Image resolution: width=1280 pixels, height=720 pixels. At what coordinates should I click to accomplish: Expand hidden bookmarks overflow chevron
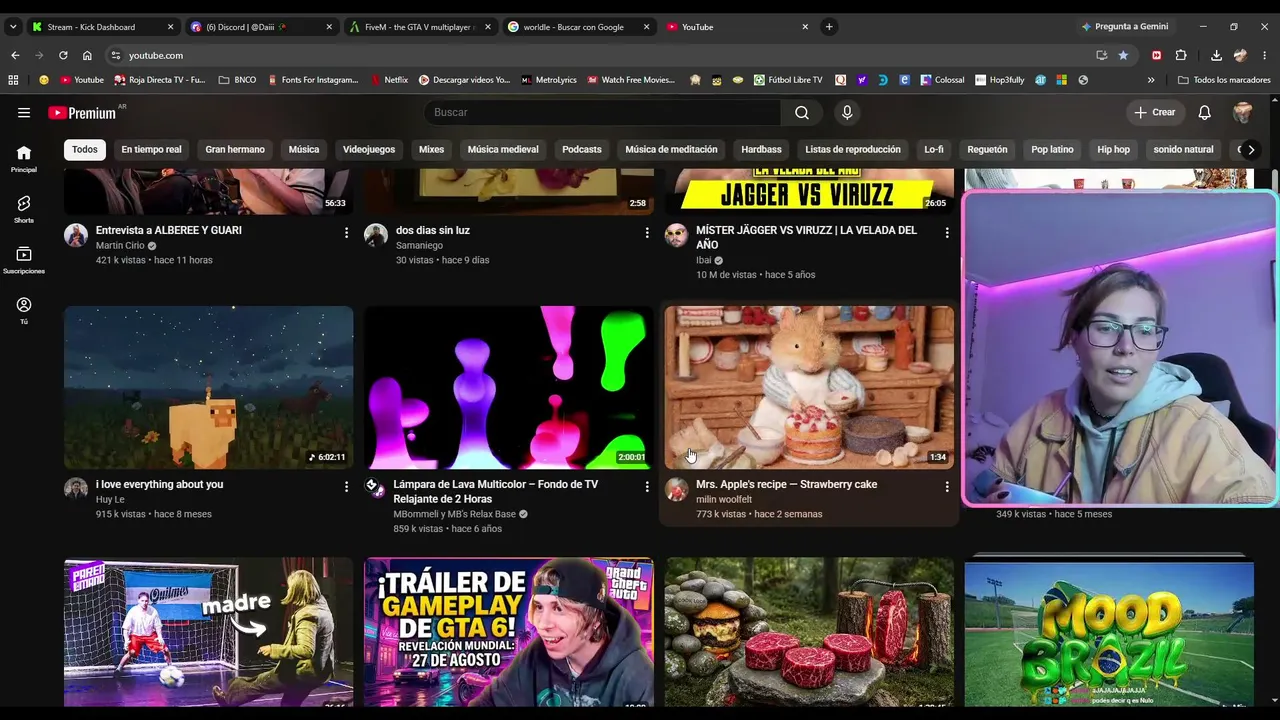pyautogui.click(x=1151, y=80)
